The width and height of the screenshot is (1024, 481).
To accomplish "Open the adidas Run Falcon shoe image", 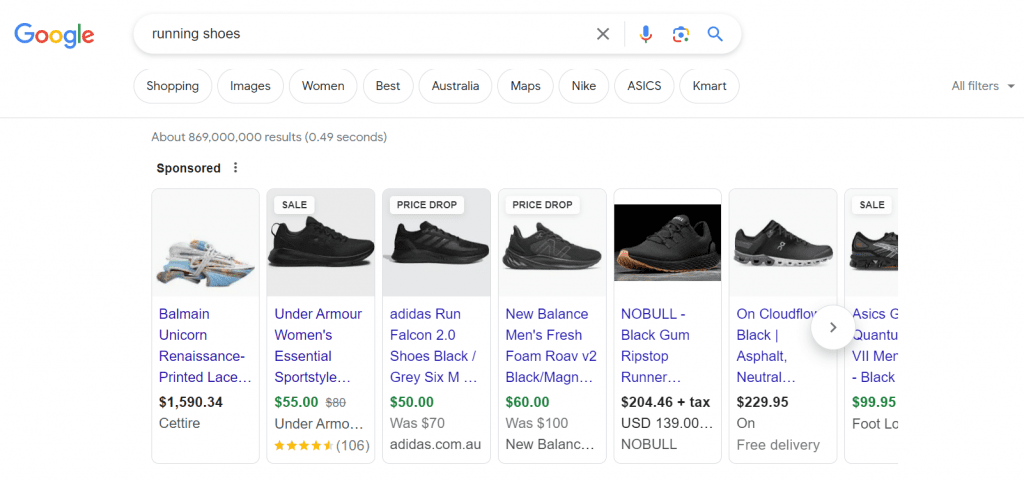I will pyautogui.click(x=436, y=243).
